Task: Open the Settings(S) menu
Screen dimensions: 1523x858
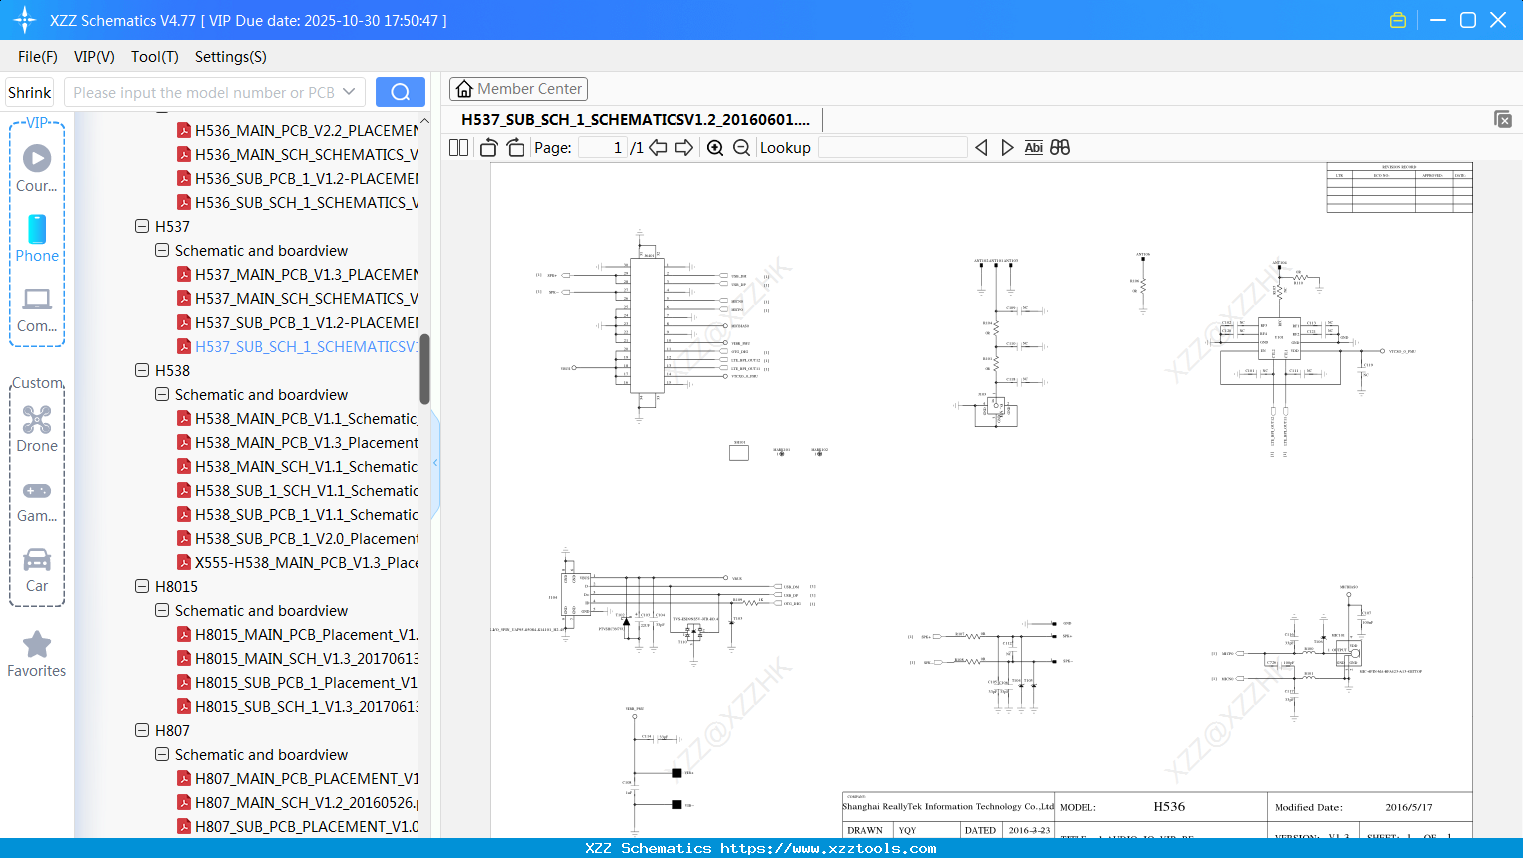Action: (x=230, y=57)
